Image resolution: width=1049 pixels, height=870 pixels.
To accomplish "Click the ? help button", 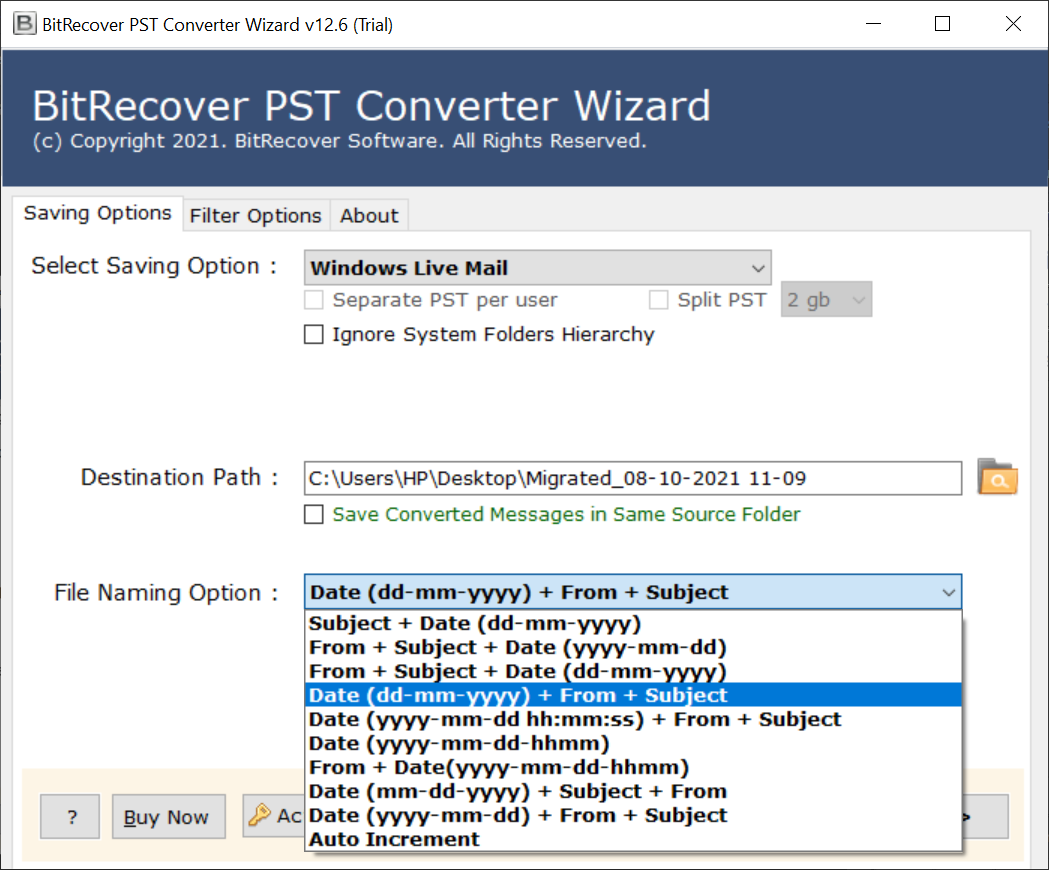I will (70, 816).
